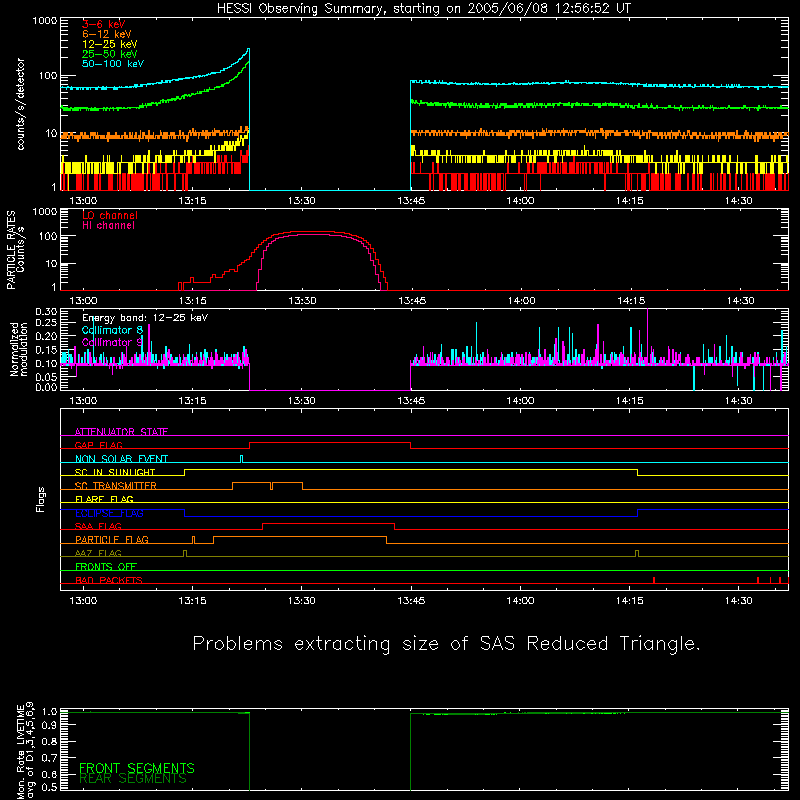Select the 0.9 label on the livetime axis
Viewport: 800px width, 800px height.
pos(49,725)
